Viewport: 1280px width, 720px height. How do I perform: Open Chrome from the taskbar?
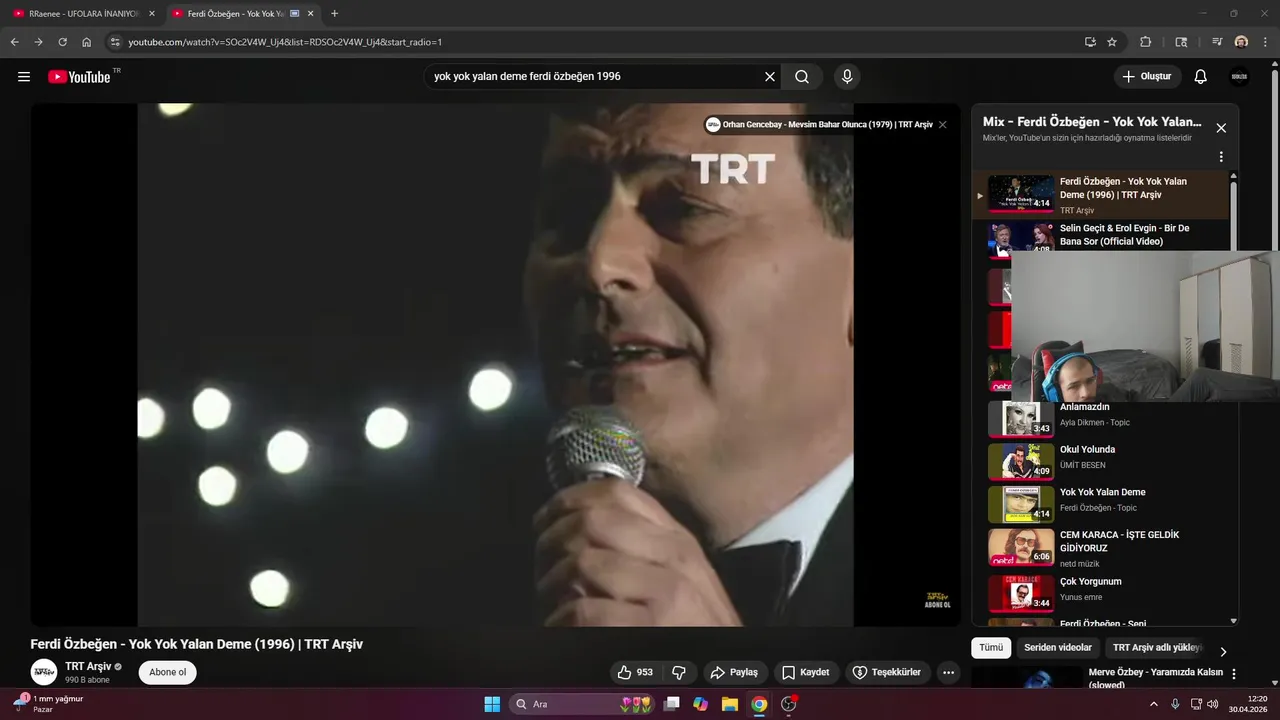tap(759, 704)
